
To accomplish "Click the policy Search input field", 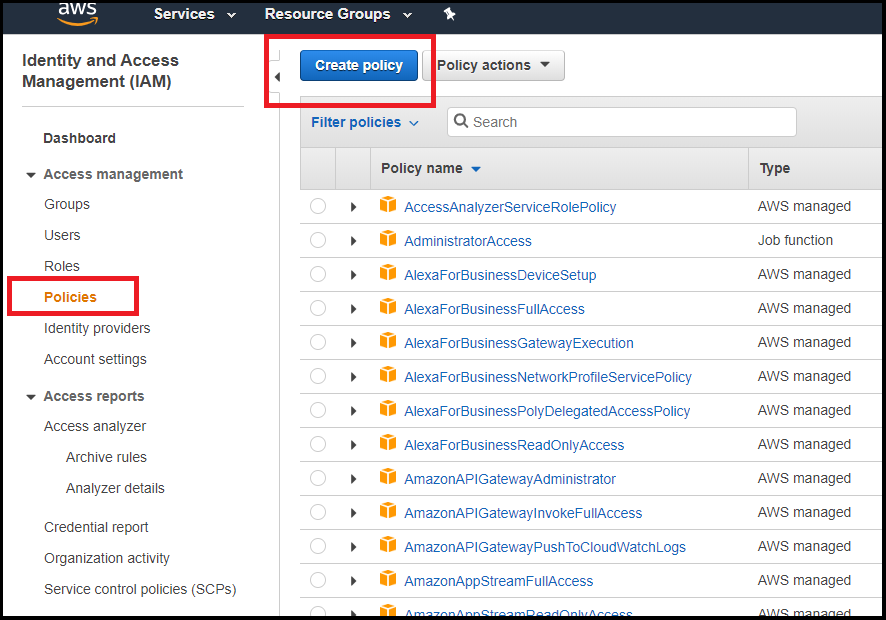I will 630,122.
